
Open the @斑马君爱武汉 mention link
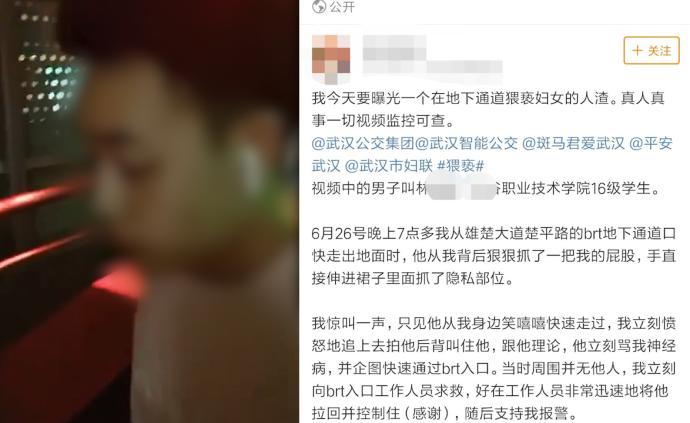pos(573,143)
